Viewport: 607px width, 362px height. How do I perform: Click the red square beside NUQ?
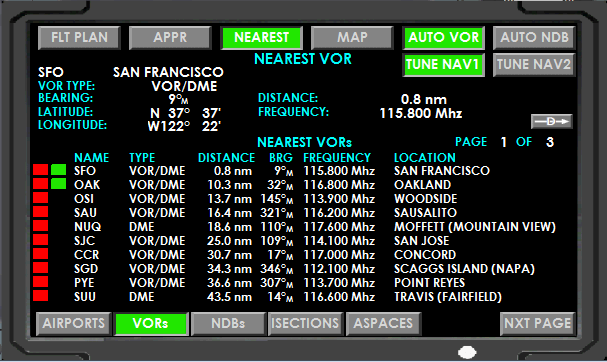pos(41,226)
